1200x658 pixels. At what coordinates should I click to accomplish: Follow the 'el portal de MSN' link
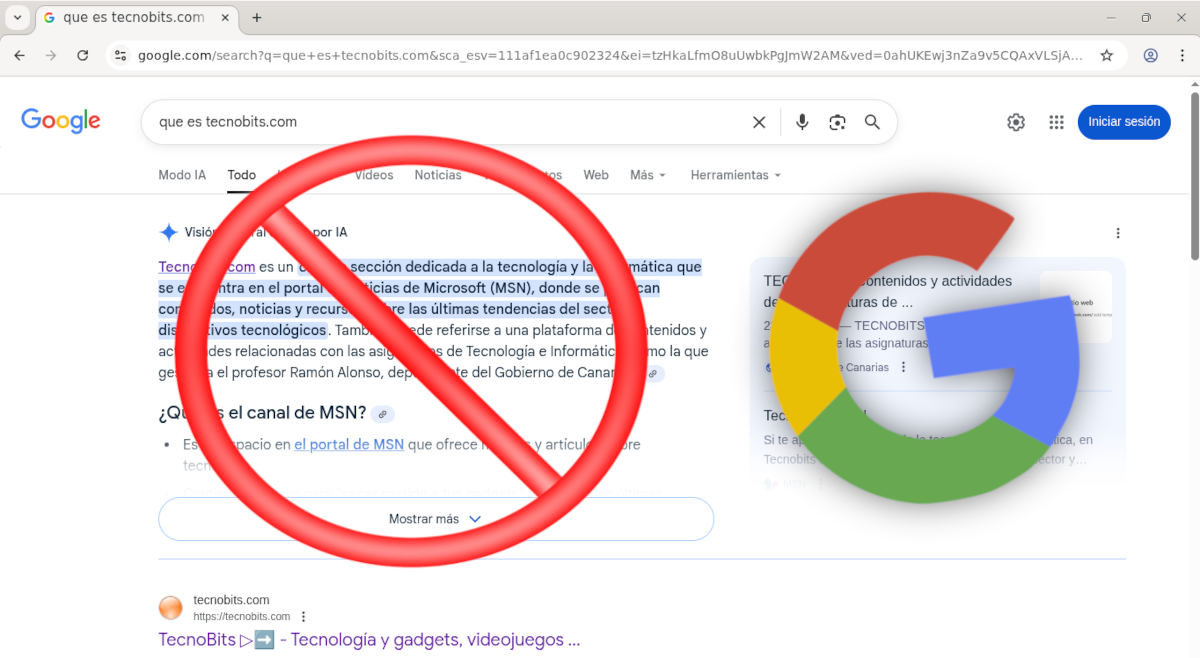(349, 444)
